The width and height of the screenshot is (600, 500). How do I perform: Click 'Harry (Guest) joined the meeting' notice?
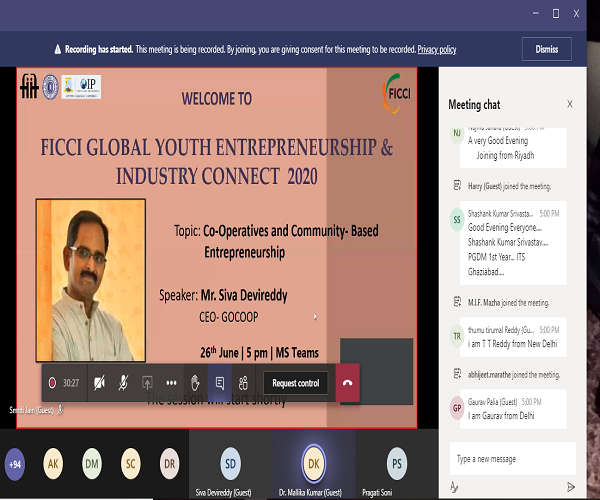pos(509,186)
